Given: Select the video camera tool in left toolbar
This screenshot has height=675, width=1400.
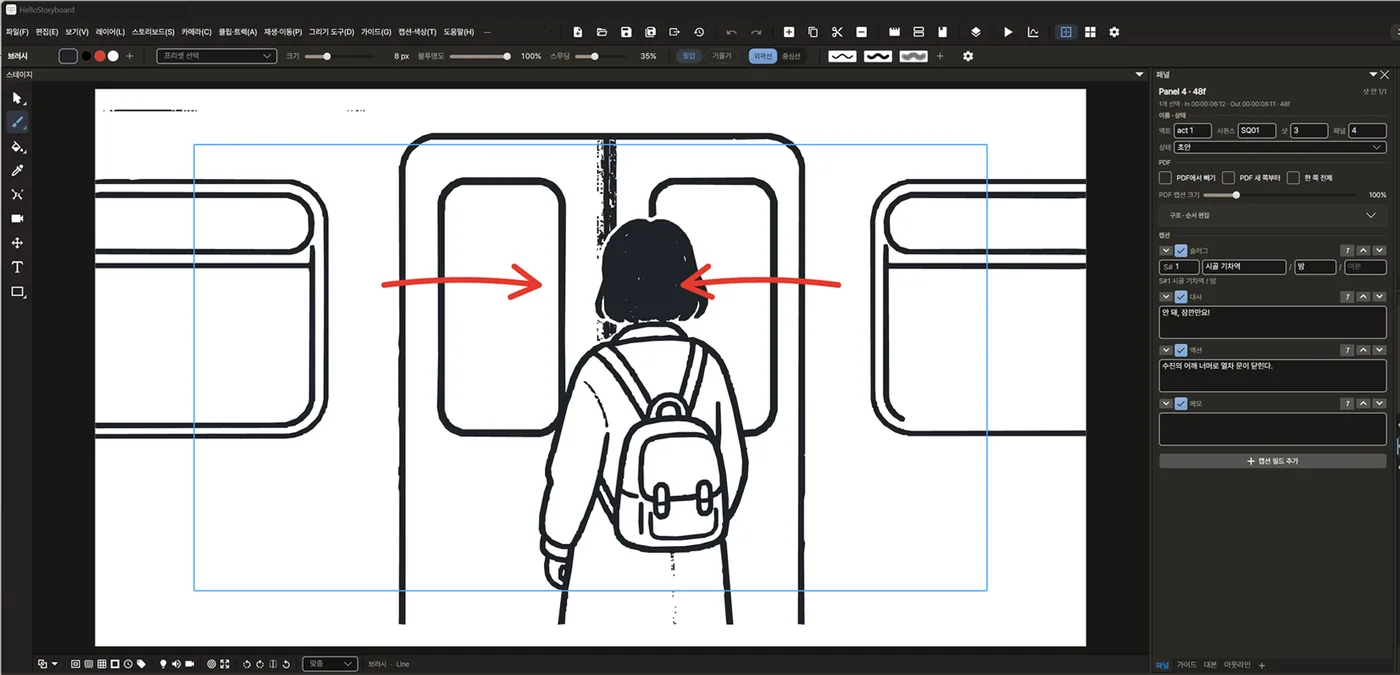Looking at the screenshot, I should coord(17,218).
